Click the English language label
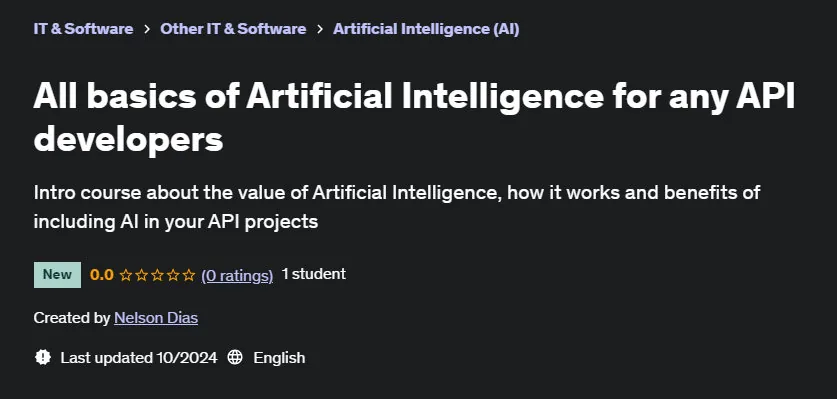This screenshot has height=399, width=837. [279, 358]
